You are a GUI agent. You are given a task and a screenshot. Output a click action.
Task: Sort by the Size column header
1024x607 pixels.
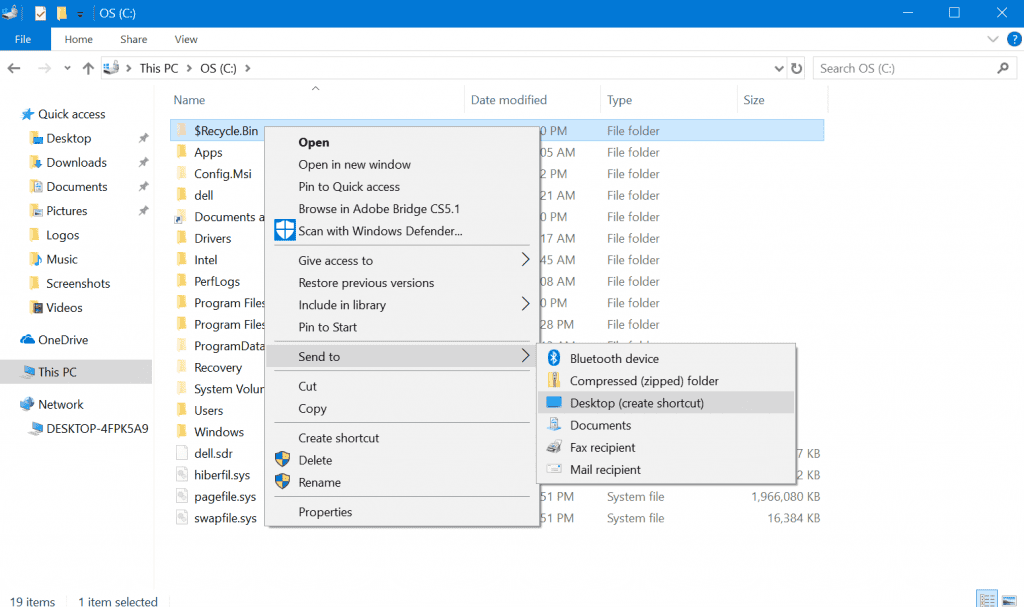754,100
